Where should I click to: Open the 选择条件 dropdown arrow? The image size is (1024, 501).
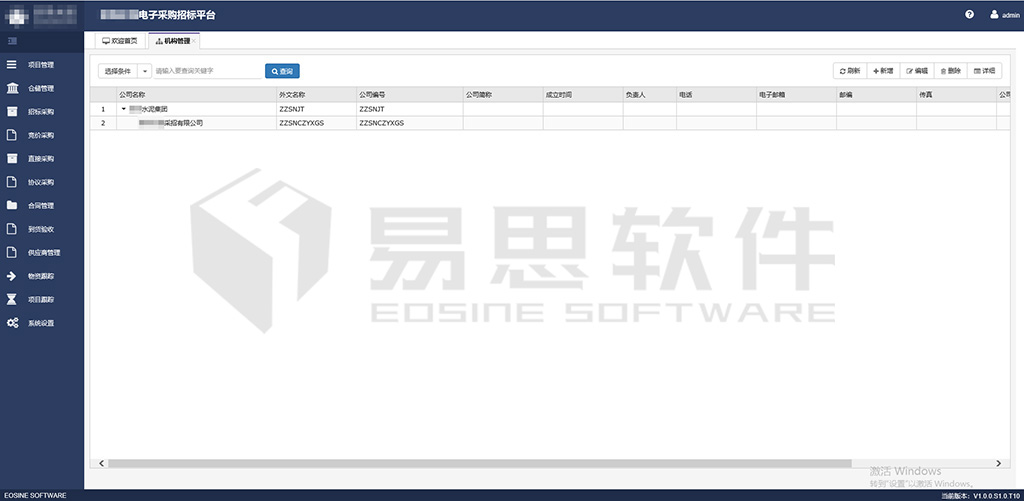click(x=144, y=71)
